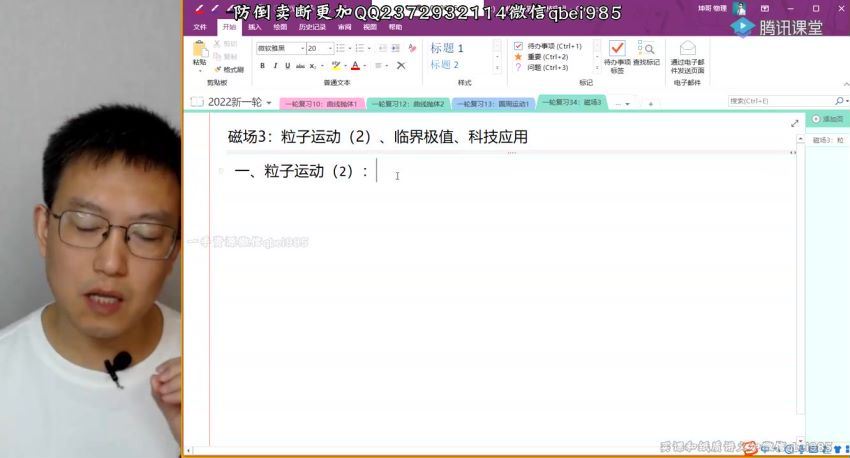Click the numbered list icon
This screenshot has height=458, width=850.
(x=359, y=48)
